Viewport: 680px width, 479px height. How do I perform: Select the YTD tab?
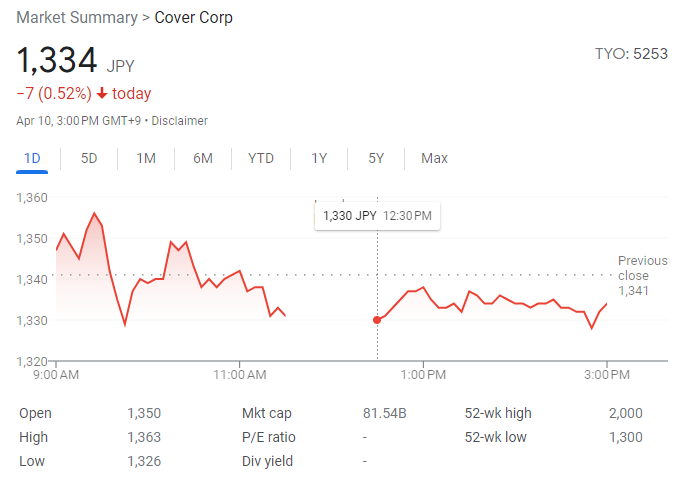(x=261, y=158)
